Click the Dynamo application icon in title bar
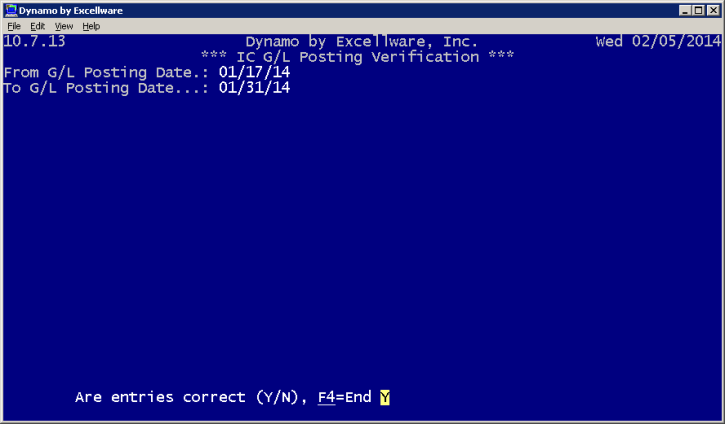Viewport: 725px width, 424px height. click(x=11, y=10)
